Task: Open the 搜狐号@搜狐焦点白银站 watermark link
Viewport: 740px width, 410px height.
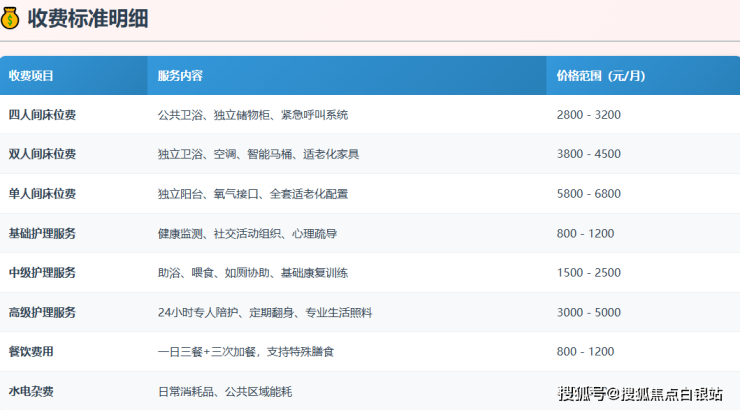Action: click(640, 392)
